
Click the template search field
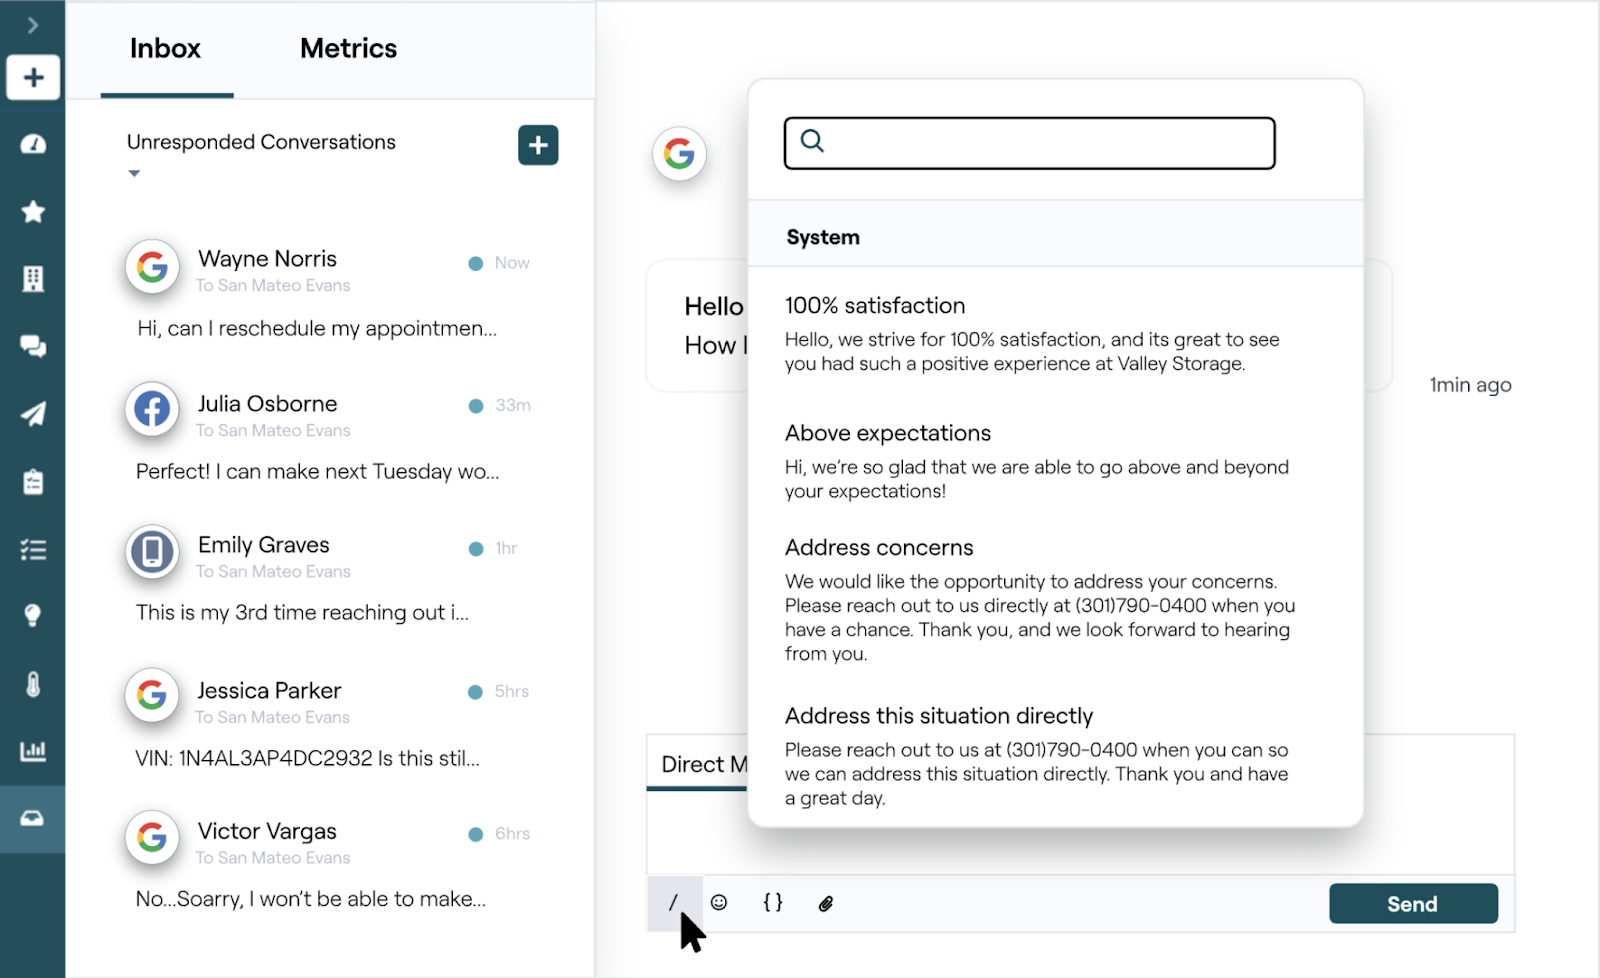click(x=1028, y=142)
